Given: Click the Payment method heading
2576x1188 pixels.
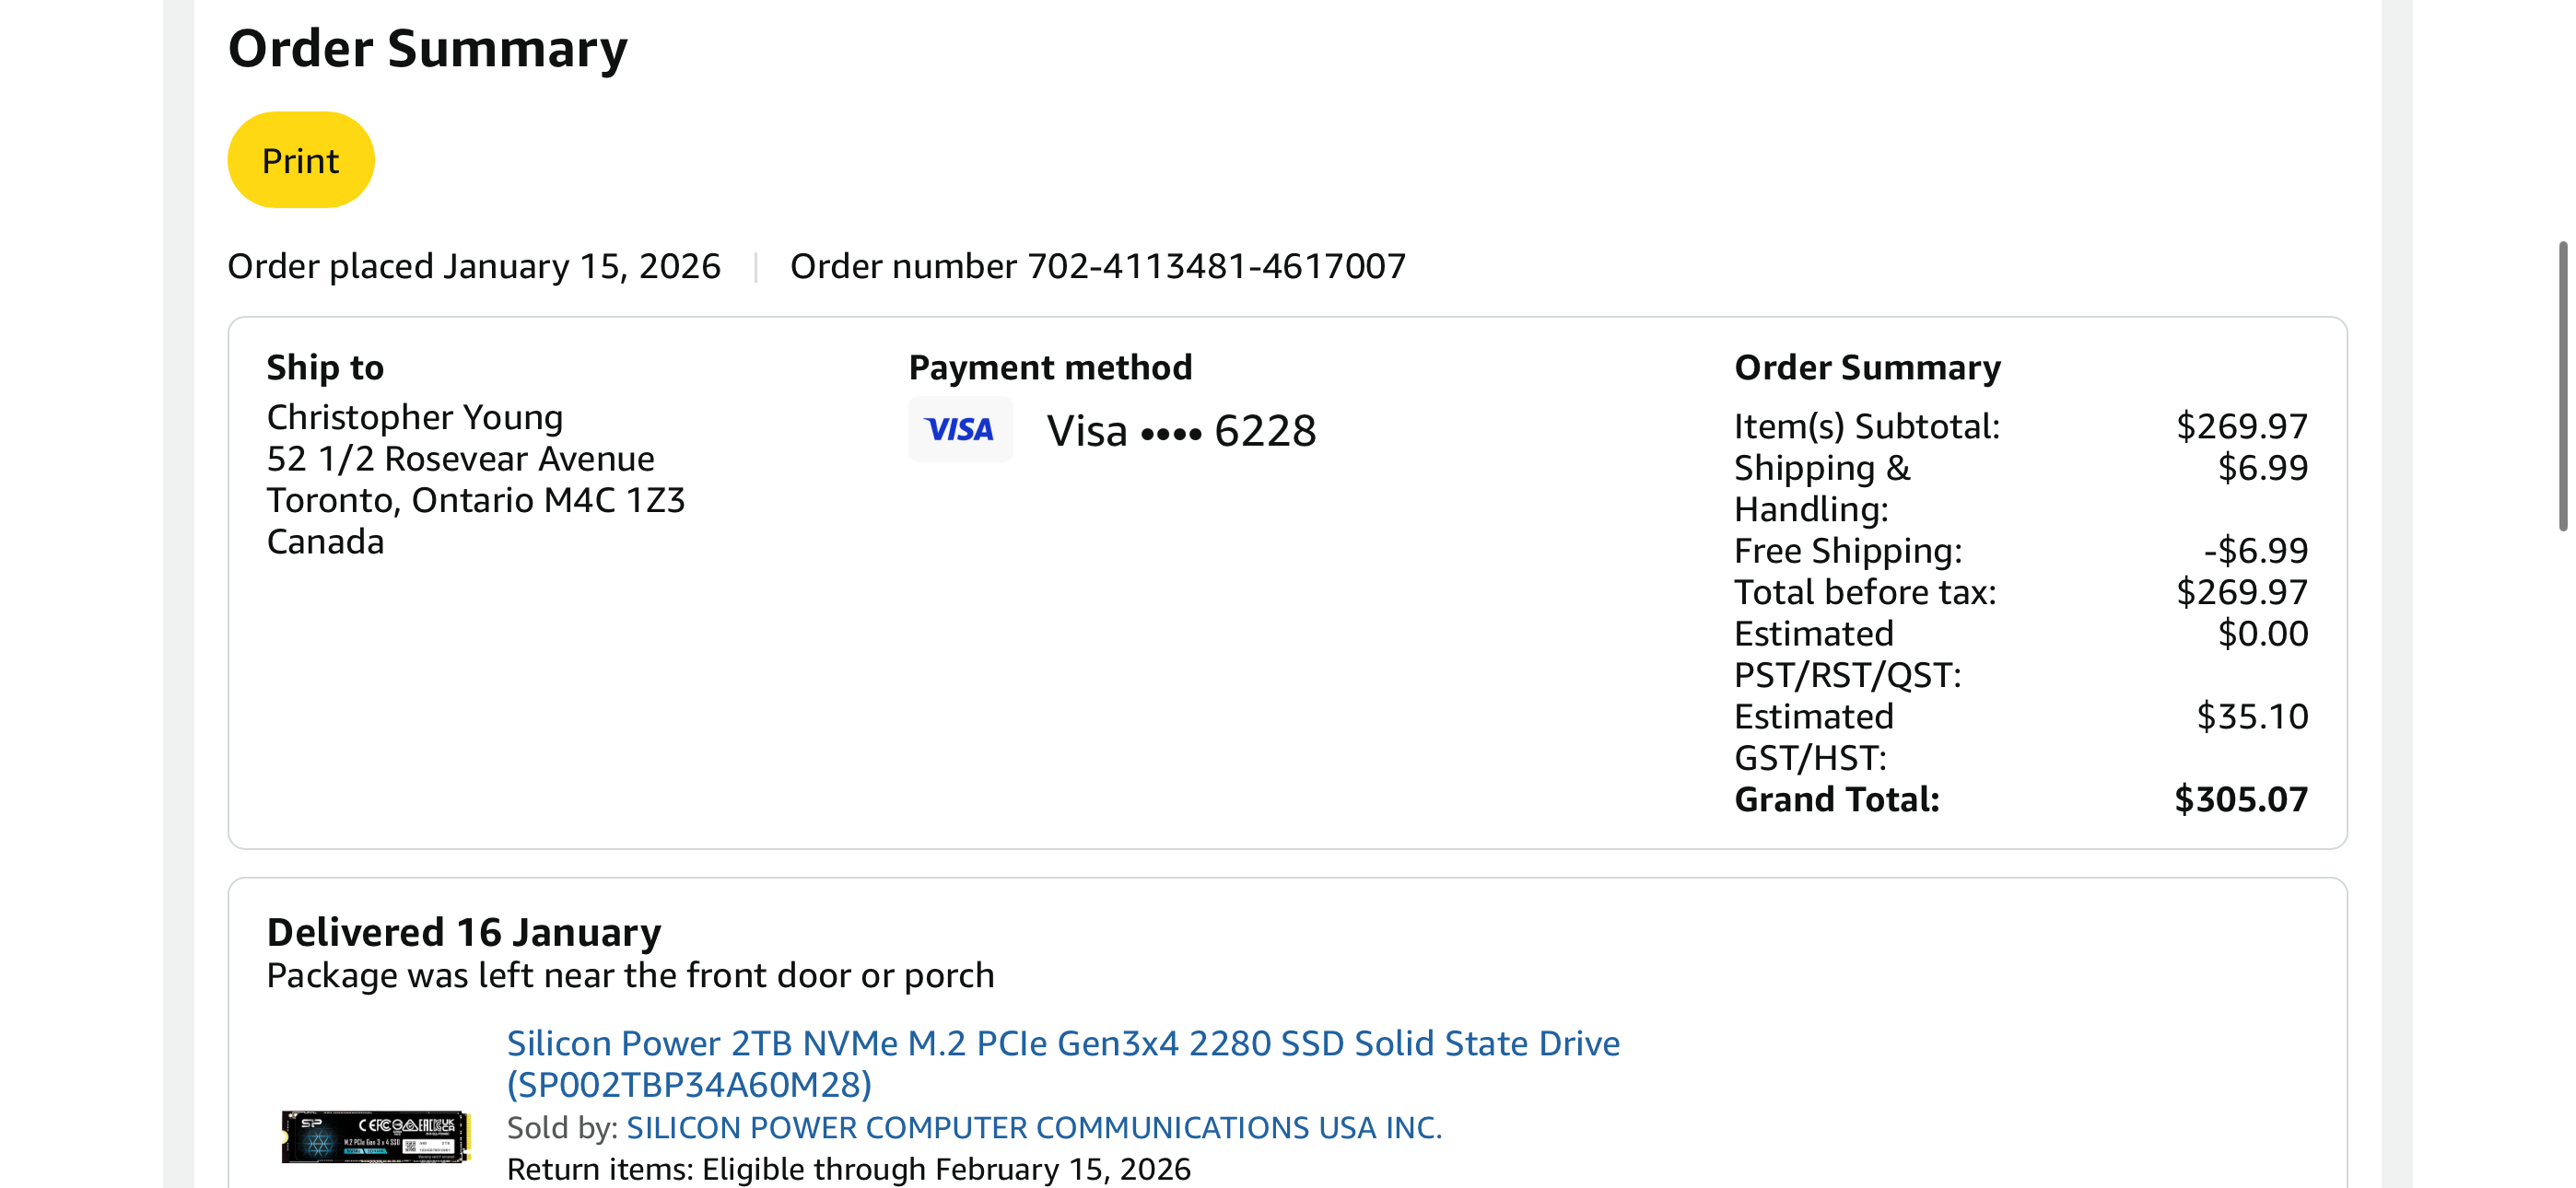Looking at the screenshot, I should [1049, 367].
